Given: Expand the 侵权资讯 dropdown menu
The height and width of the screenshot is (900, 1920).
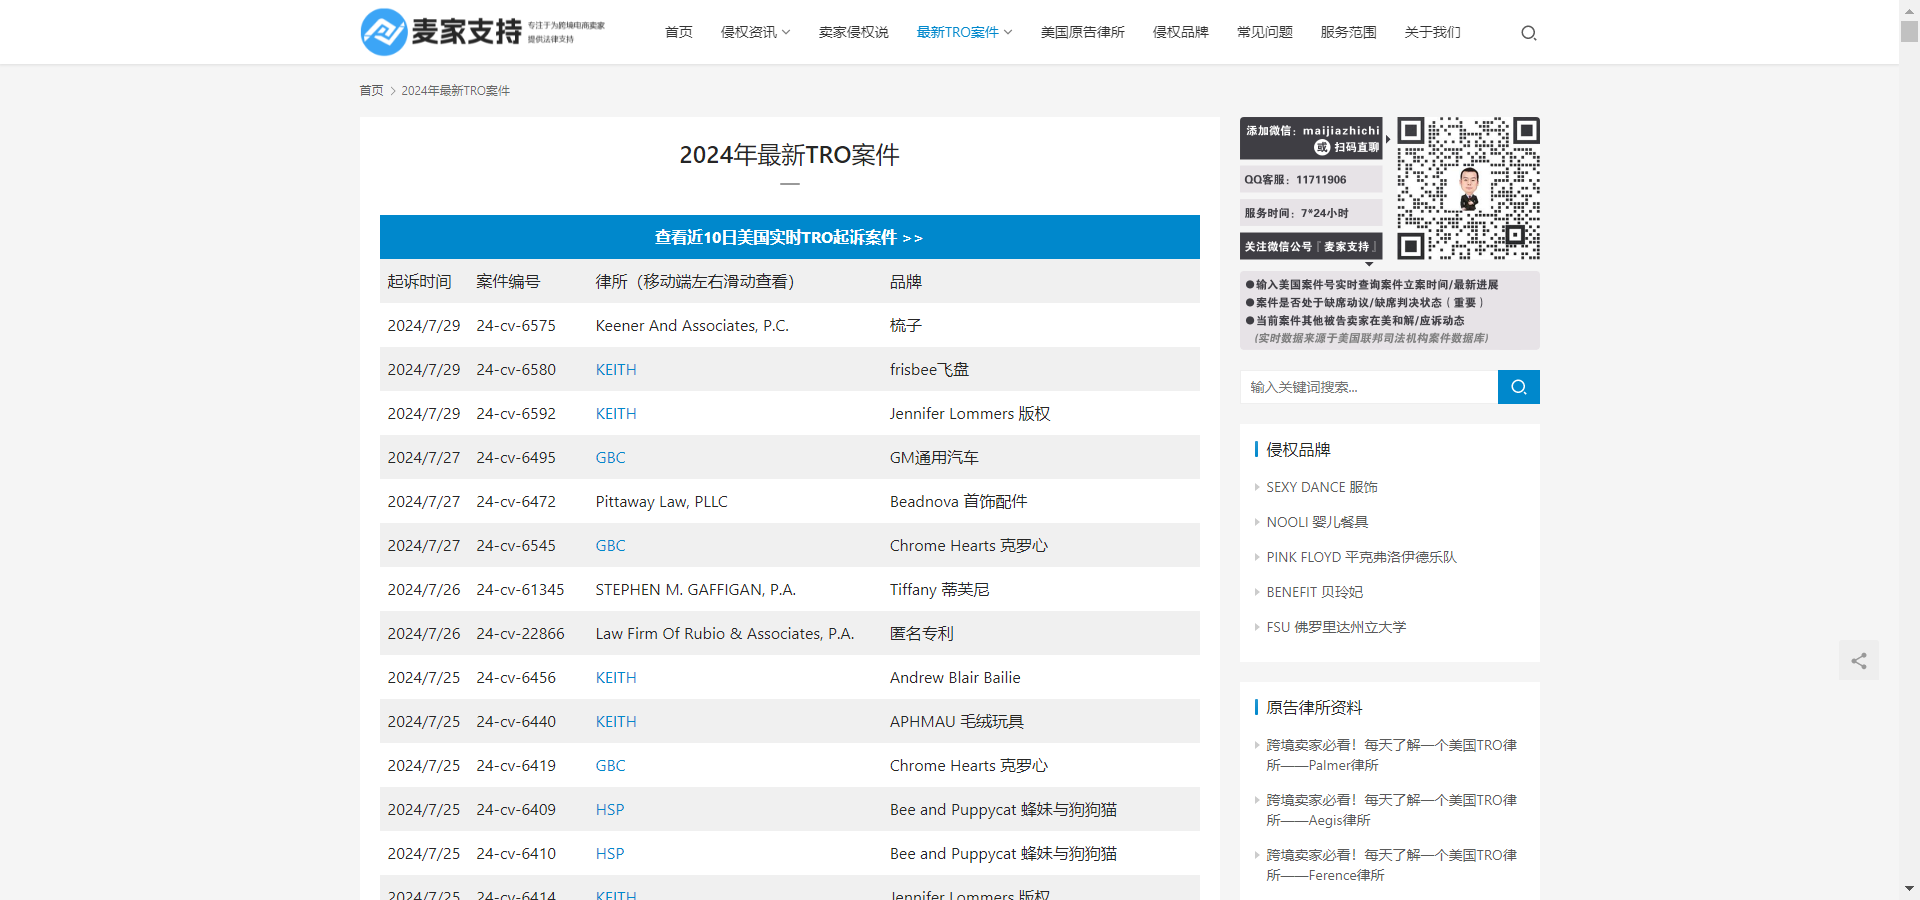Looking at the screenshot, I should click(x=755, y=32).
